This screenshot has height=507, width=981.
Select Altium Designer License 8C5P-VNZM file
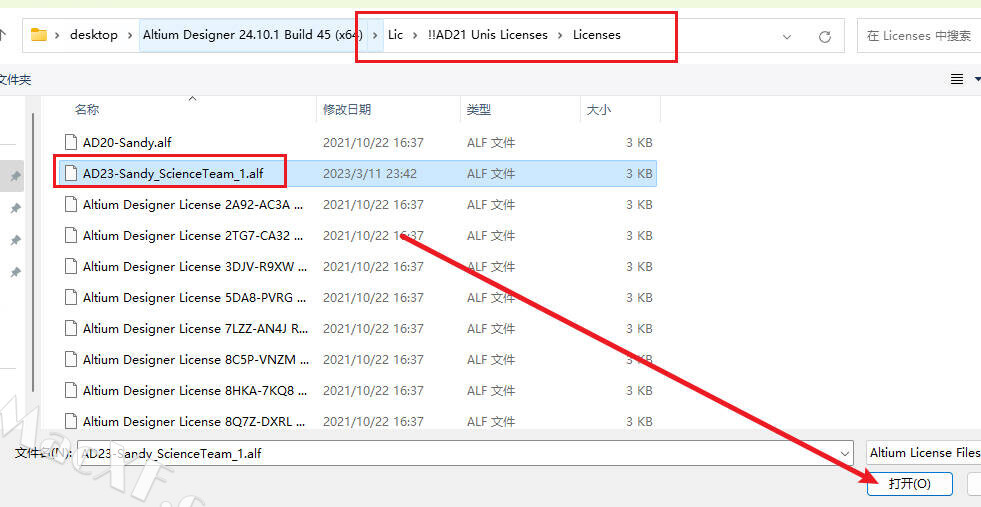point(357,359)
